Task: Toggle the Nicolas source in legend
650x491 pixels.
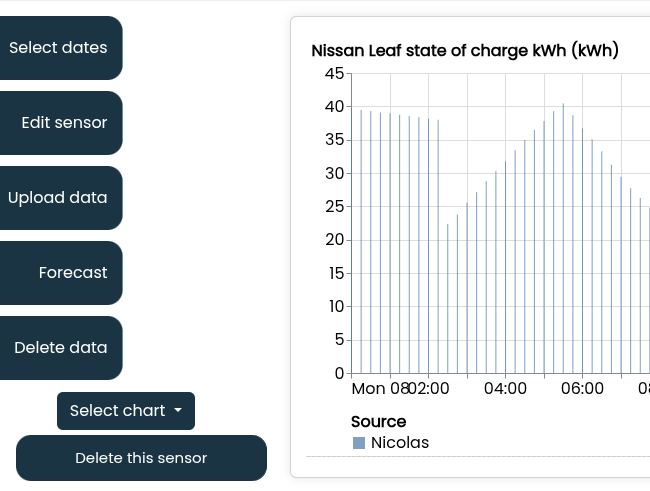Action: click(399, 442)
